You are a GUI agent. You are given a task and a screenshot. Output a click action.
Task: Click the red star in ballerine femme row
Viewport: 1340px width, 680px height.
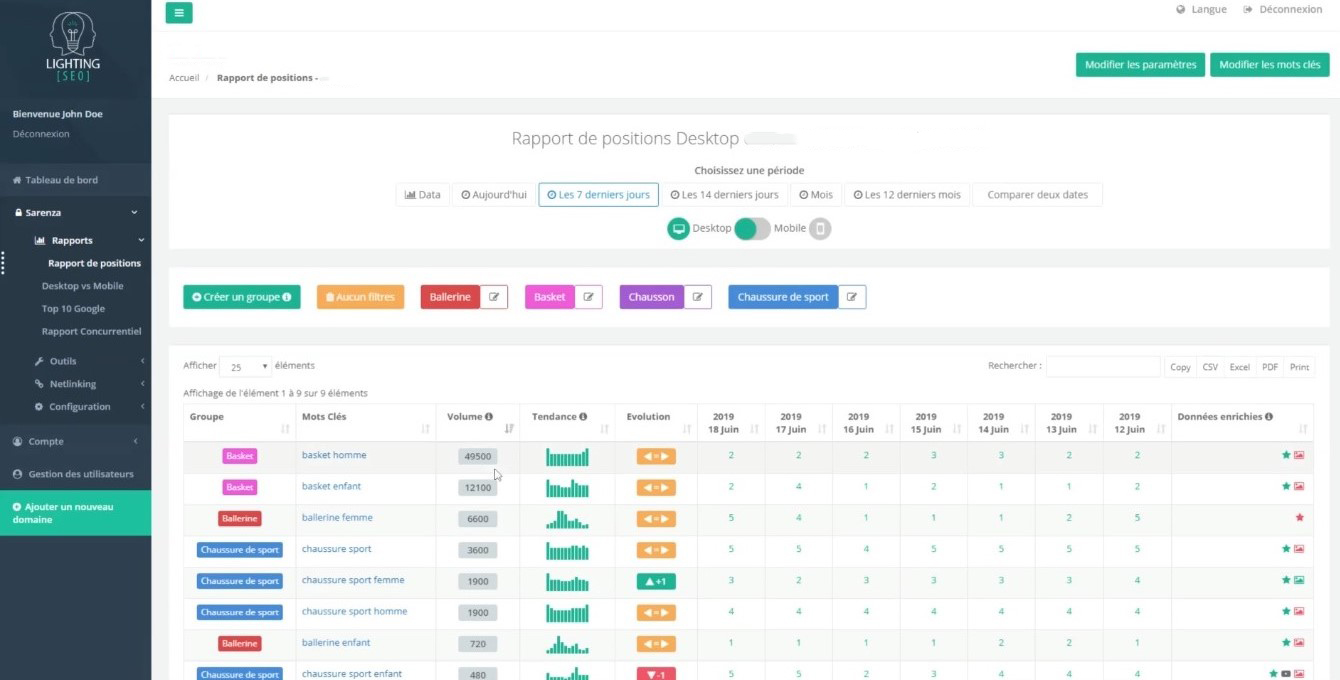(x=1299, y=518)
